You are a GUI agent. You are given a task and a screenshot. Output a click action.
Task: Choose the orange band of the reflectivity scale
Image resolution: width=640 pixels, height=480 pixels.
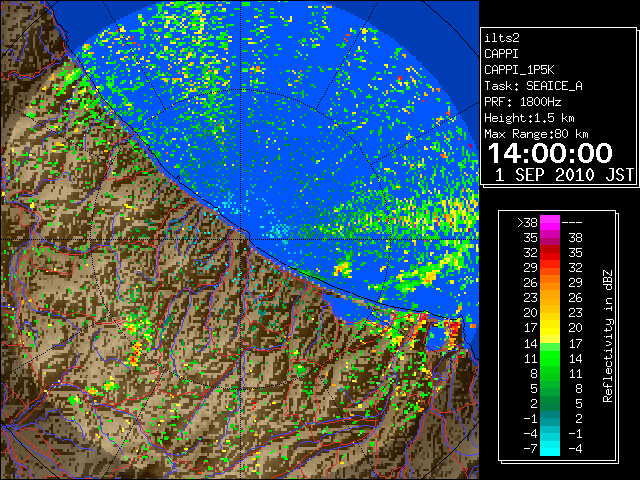pyautogui.click(x=550, y=283)
